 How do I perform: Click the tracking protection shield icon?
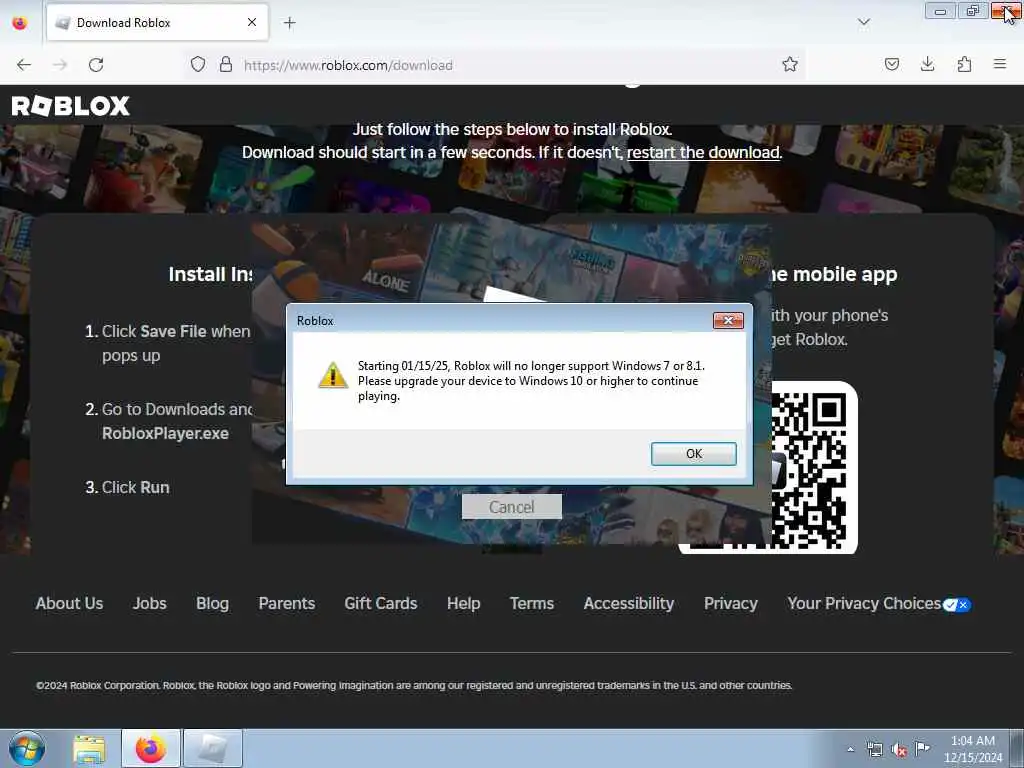[x=198, y=65]
